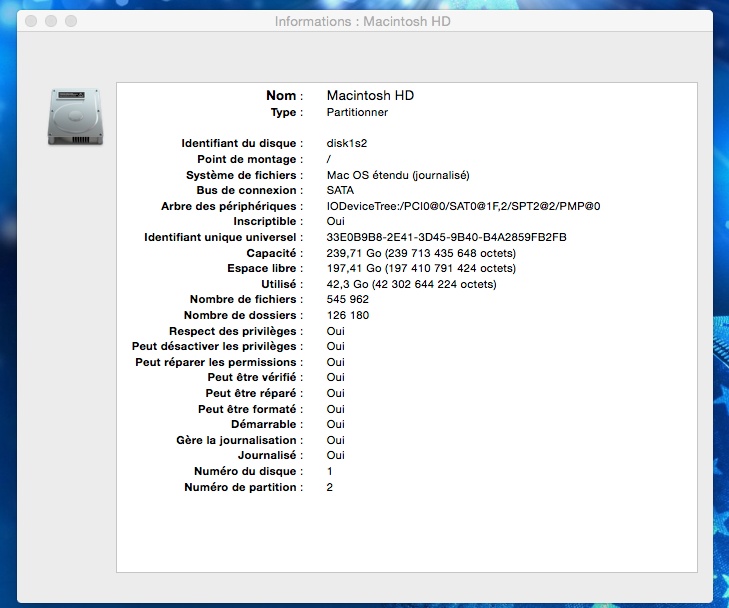This screenshot has height=608, width=729.
Task: Click the 'Identifiant unique universel :' label
Action: click(x=224, y=237)
